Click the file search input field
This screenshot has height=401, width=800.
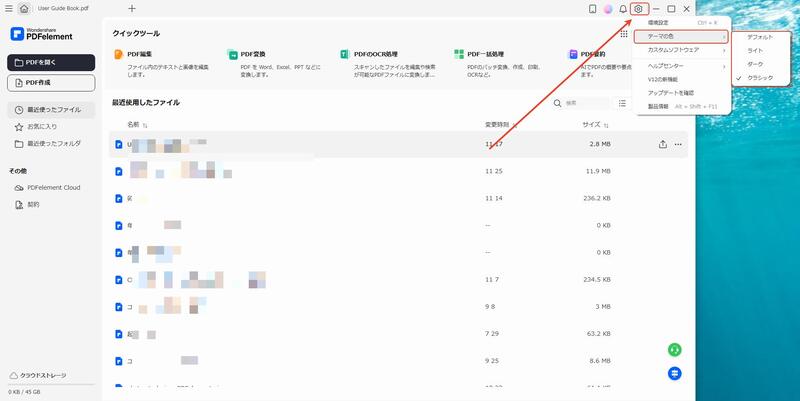point(584,103)
